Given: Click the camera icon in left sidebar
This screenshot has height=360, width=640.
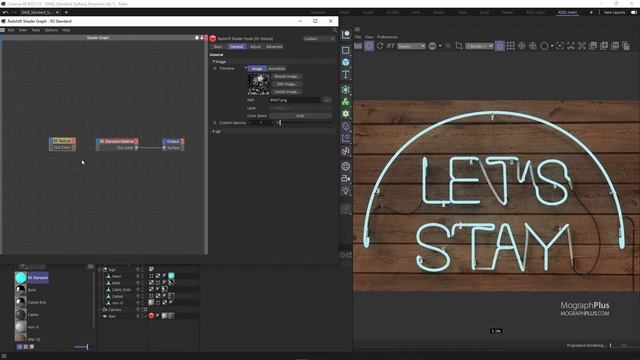Looking at the screenshot, I should [x=345, y=178].
